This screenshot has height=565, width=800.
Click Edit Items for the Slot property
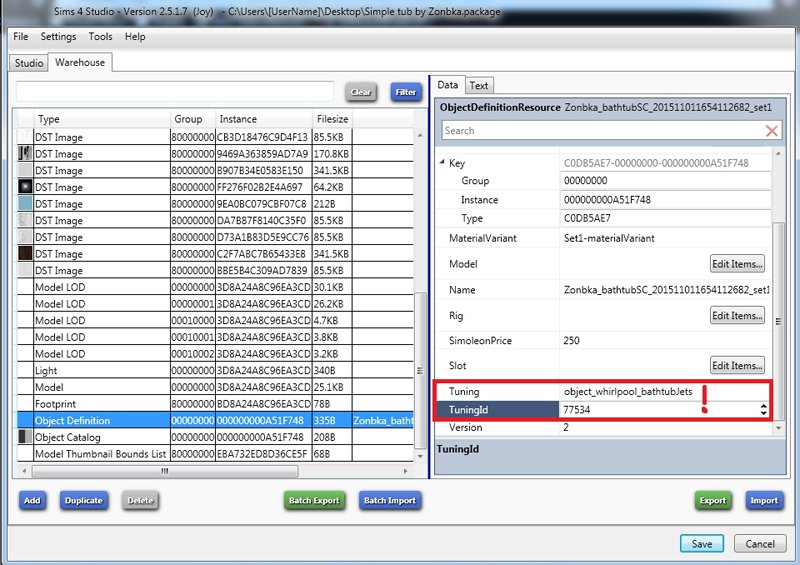tap(737, 366)
